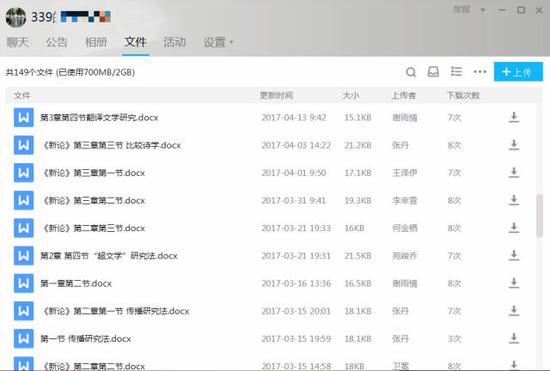Download 《新论》第三章第一节.docx
550x371 pixels.
point(514,173)
